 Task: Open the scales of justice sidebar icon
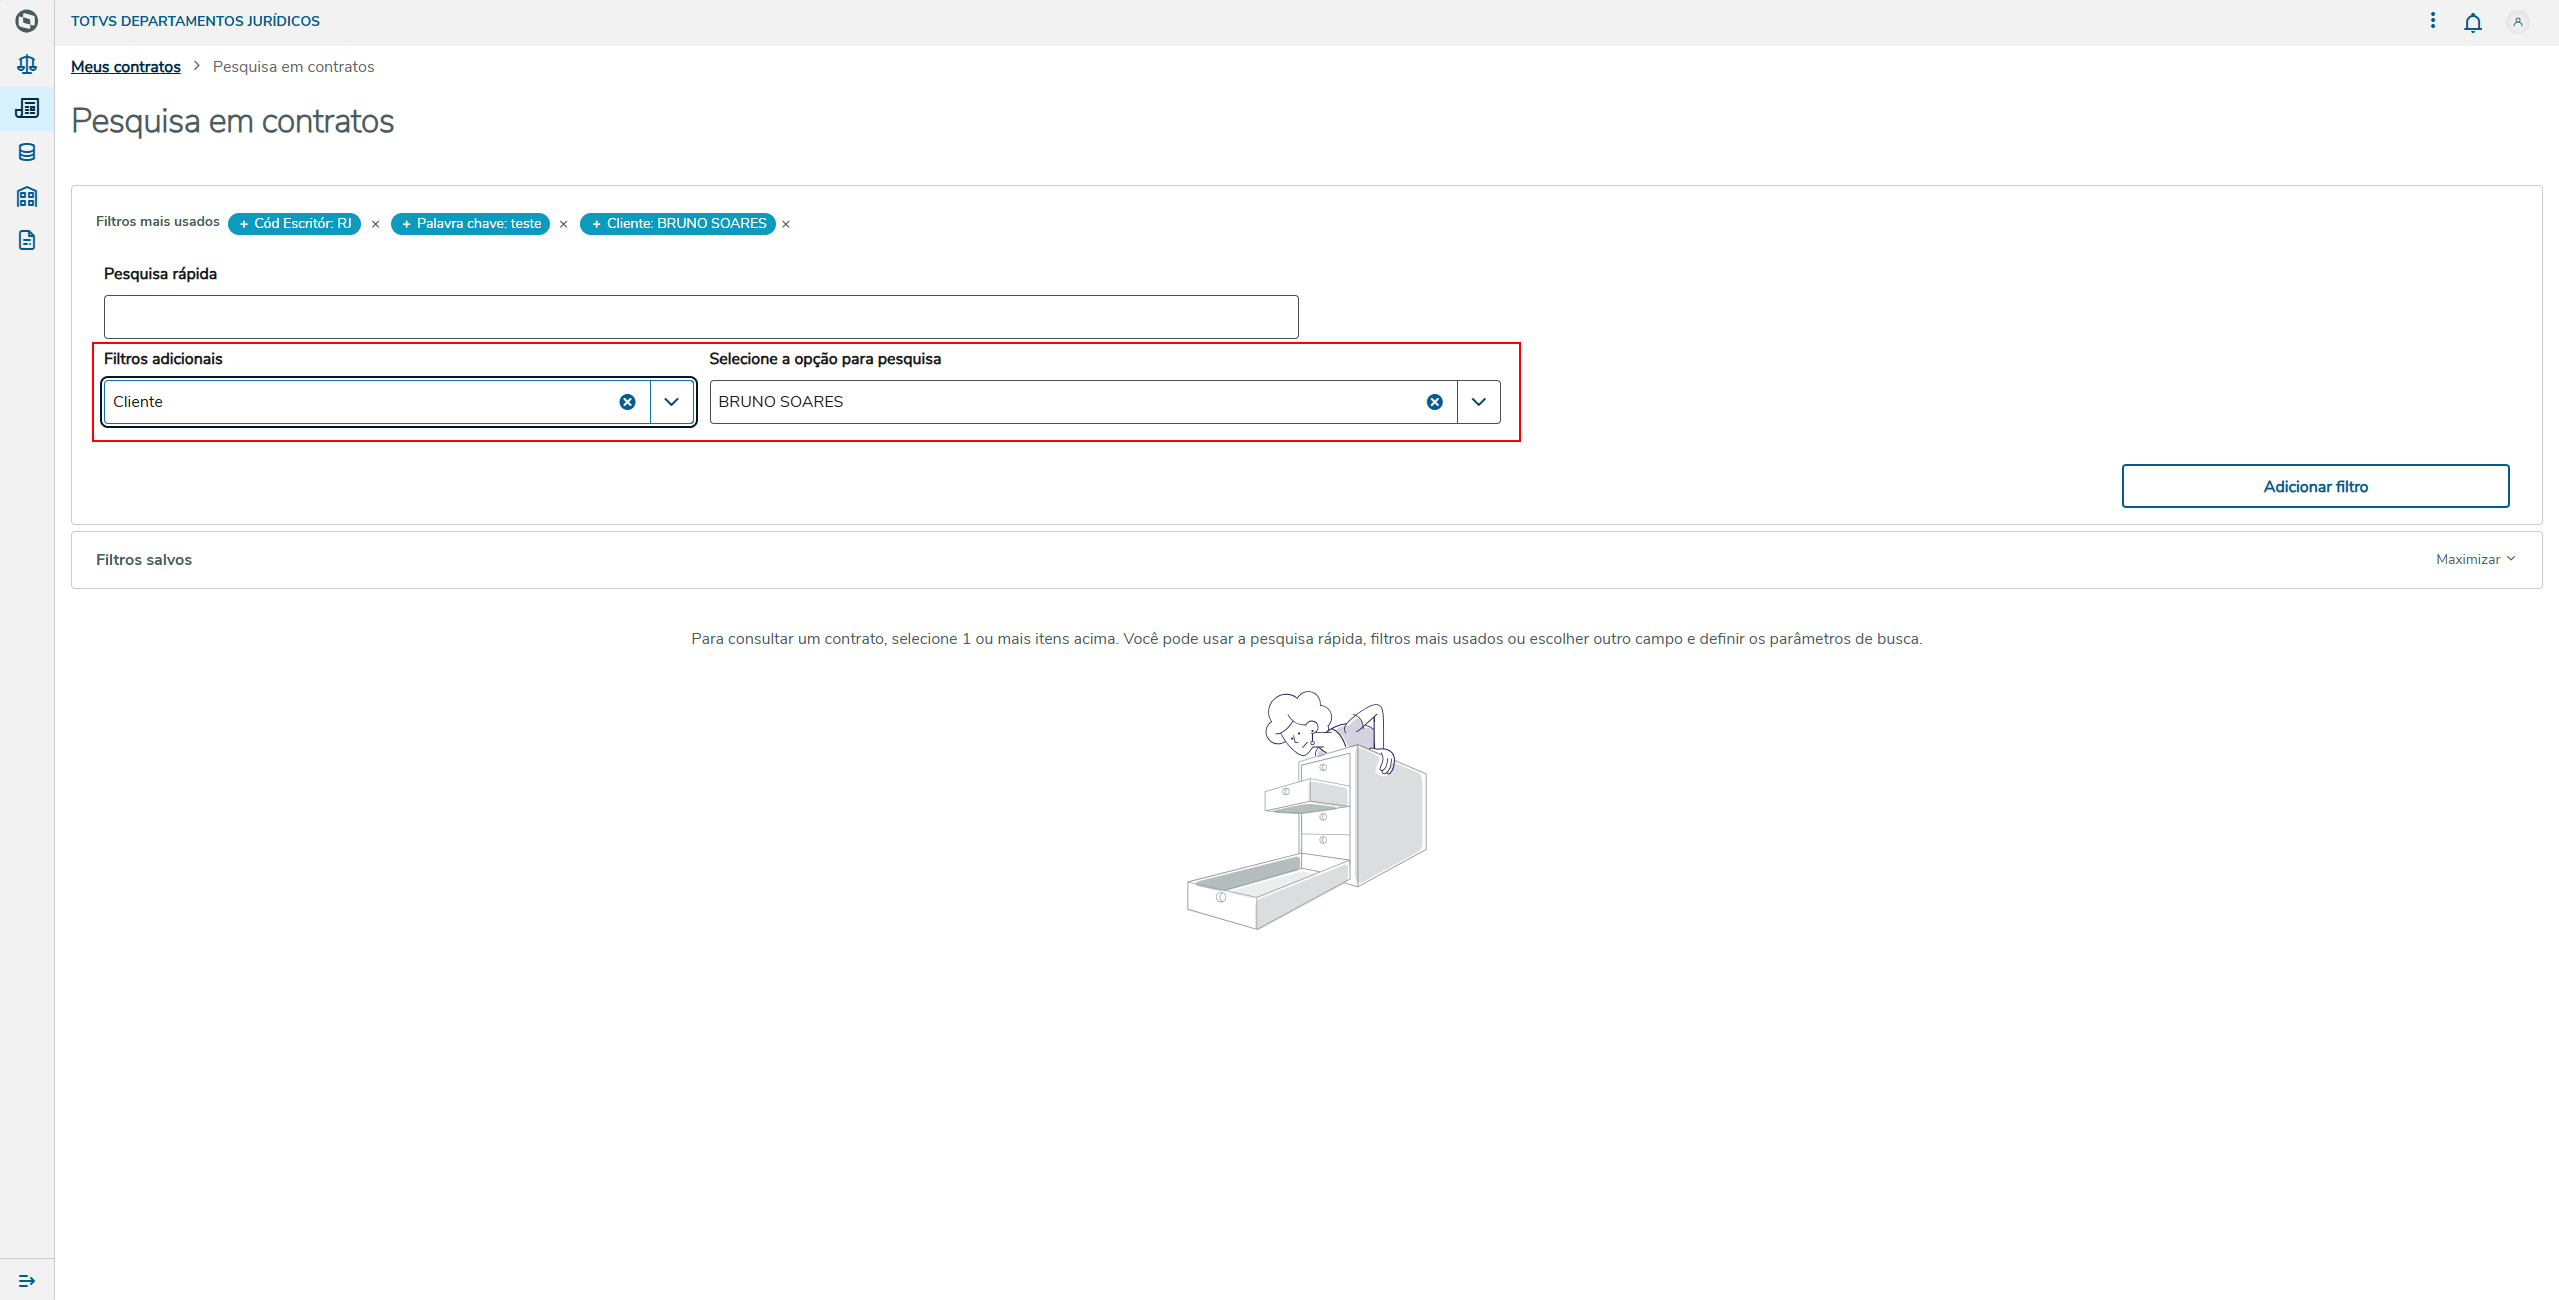[x=27, y=65]
